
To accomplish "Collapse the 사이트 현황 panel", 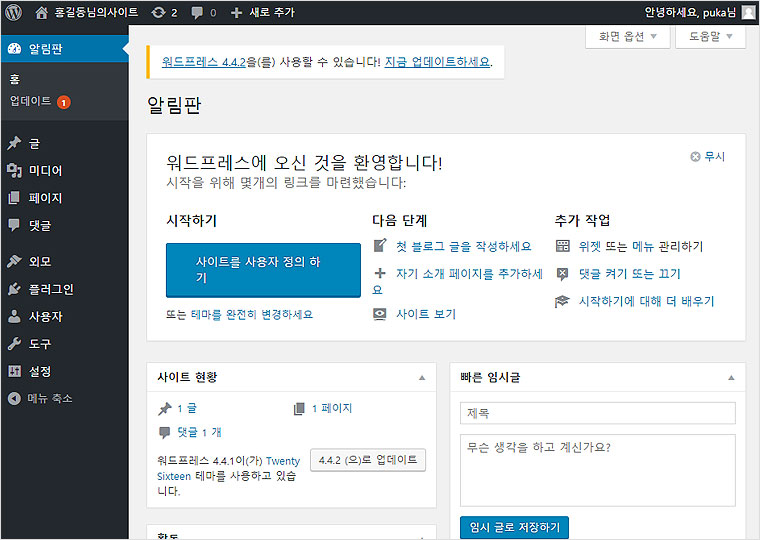I will 421,377.
